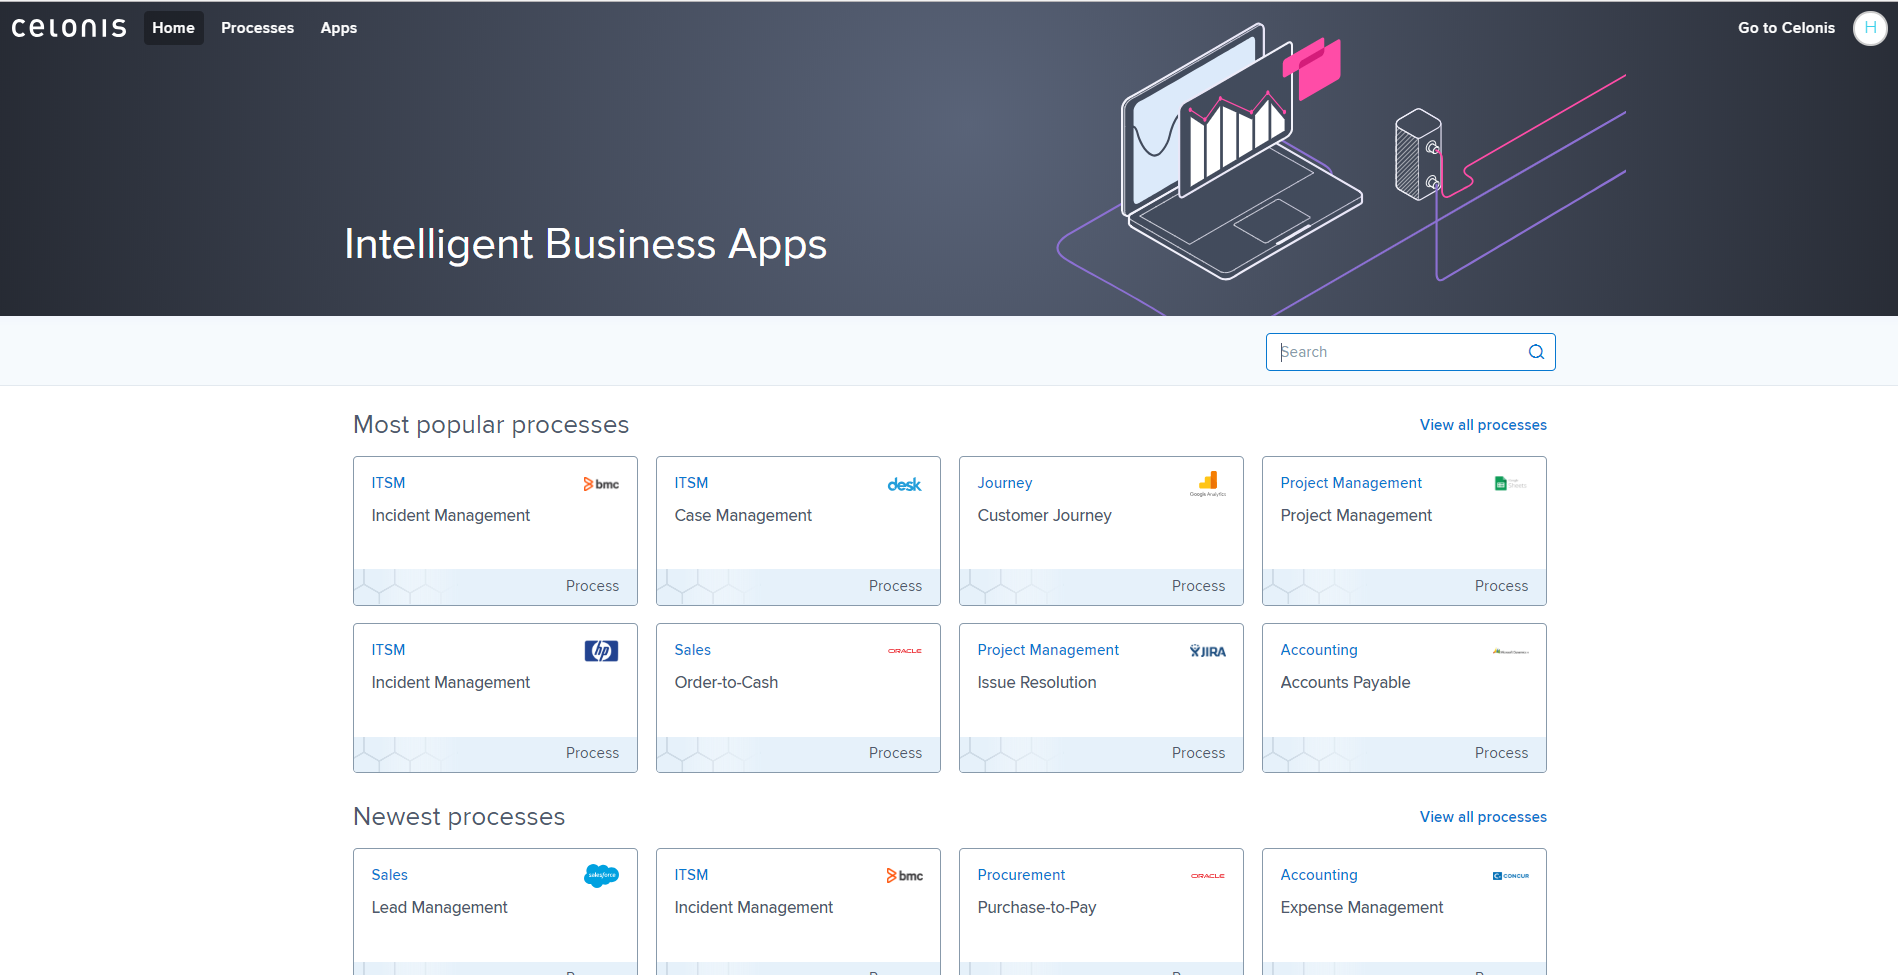
Task: Focus the Search input field
Action: tap(1410, 352)
